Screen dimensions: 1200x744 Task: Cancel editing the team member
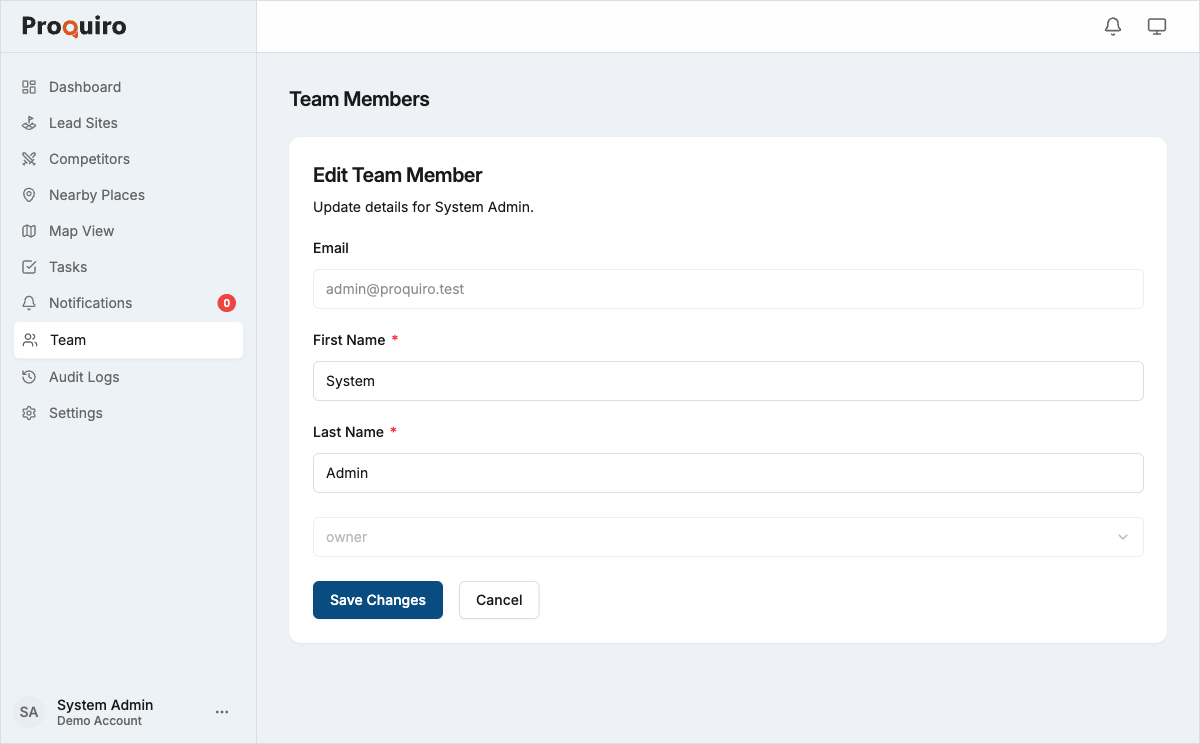[498, 600]
